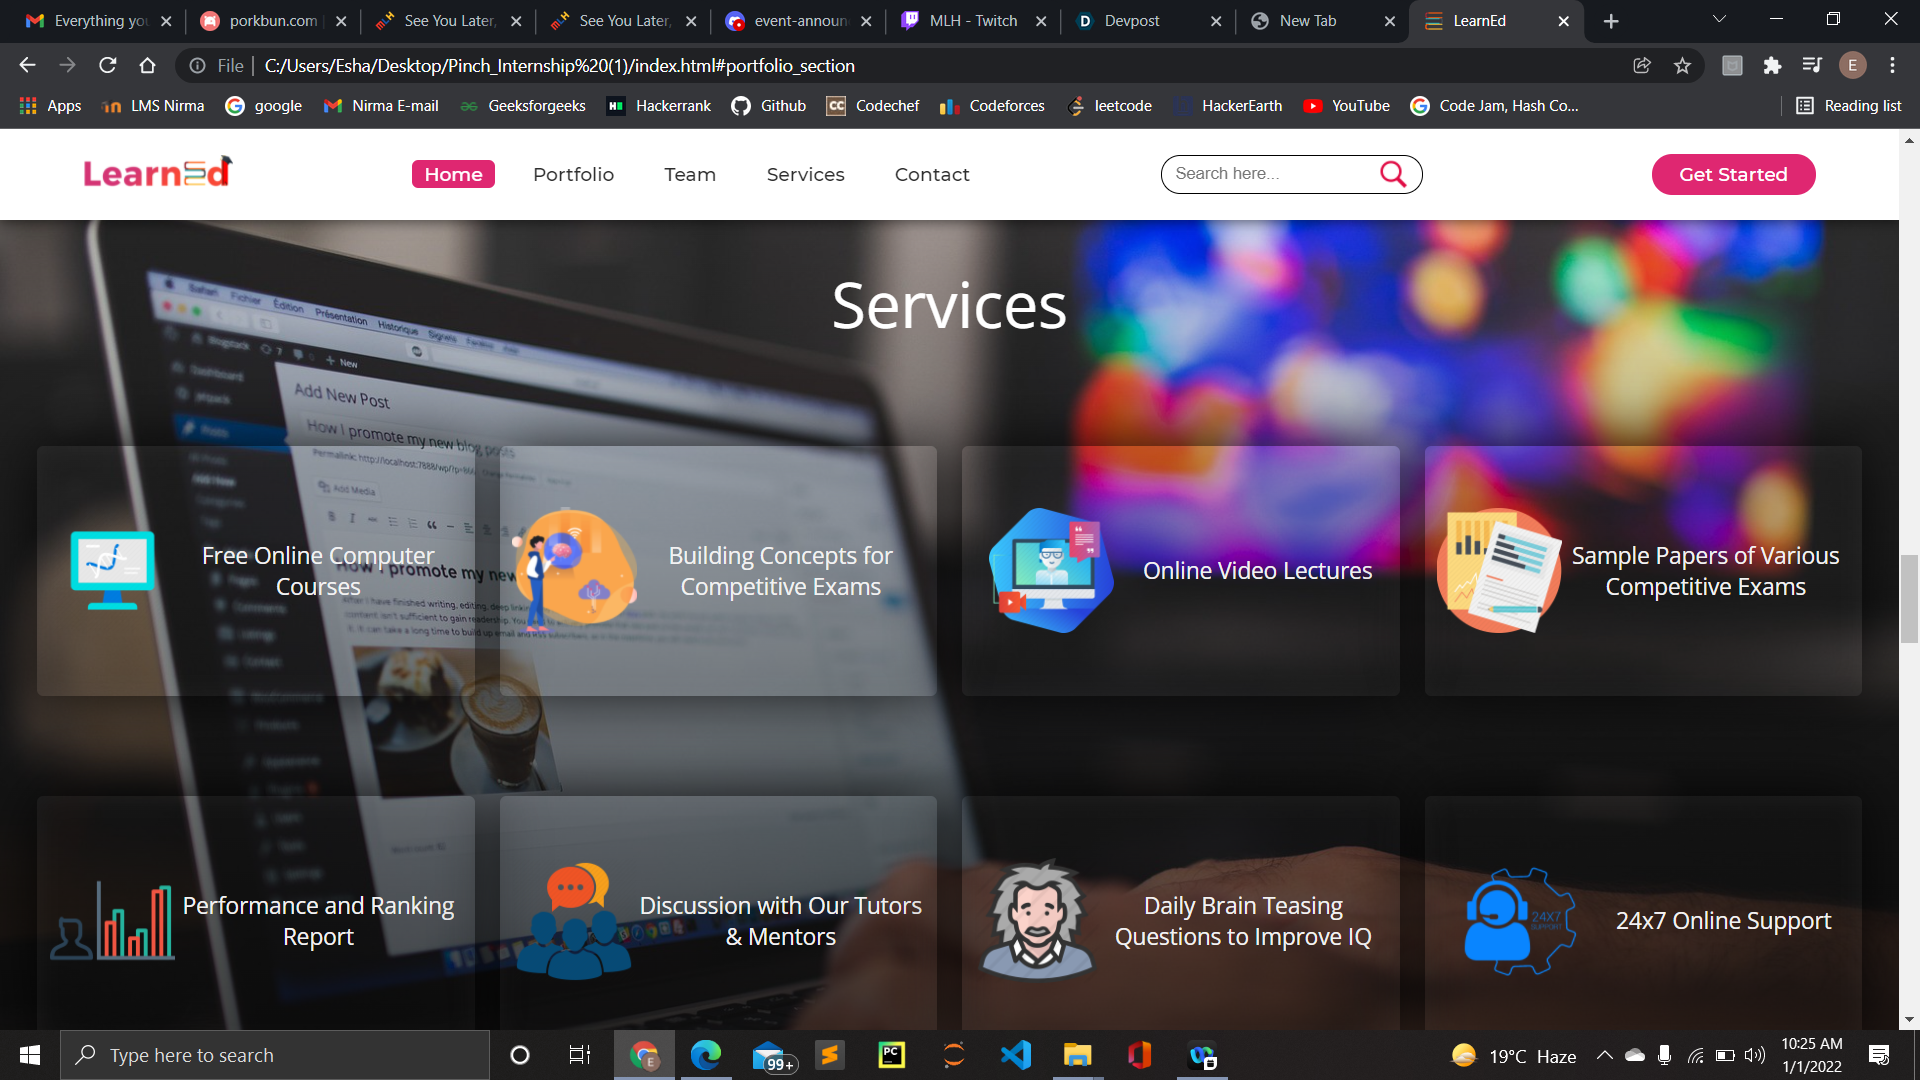Click the Sample Papers document icon

point(1498,570)
